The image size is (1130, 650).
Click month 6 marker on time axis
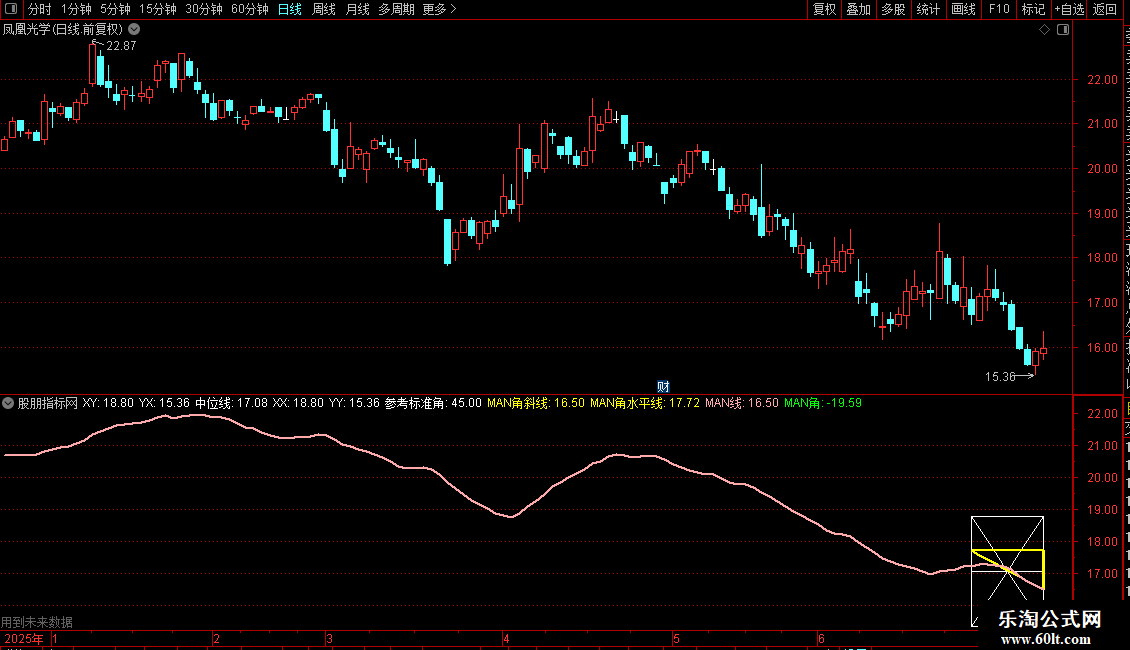821,638
